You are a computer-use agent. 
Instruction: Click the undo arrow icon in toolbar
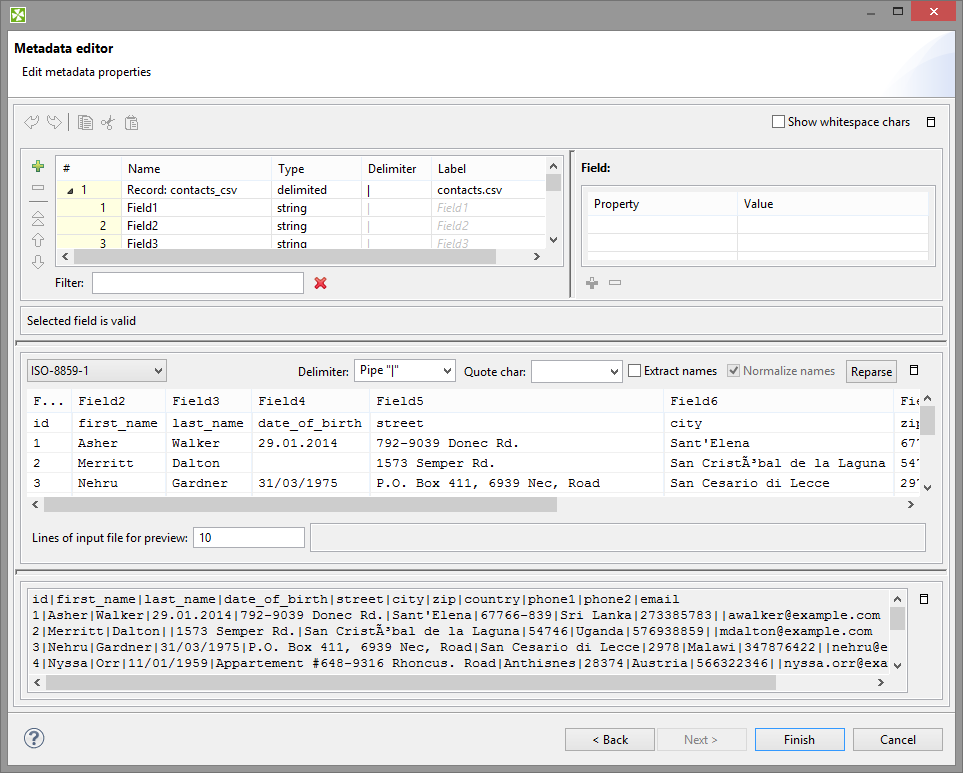tap(32, 122)
